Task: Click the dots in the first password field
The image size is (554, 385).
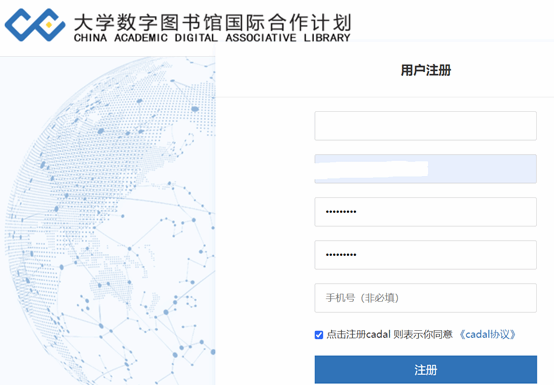Action: pos(341,212)
